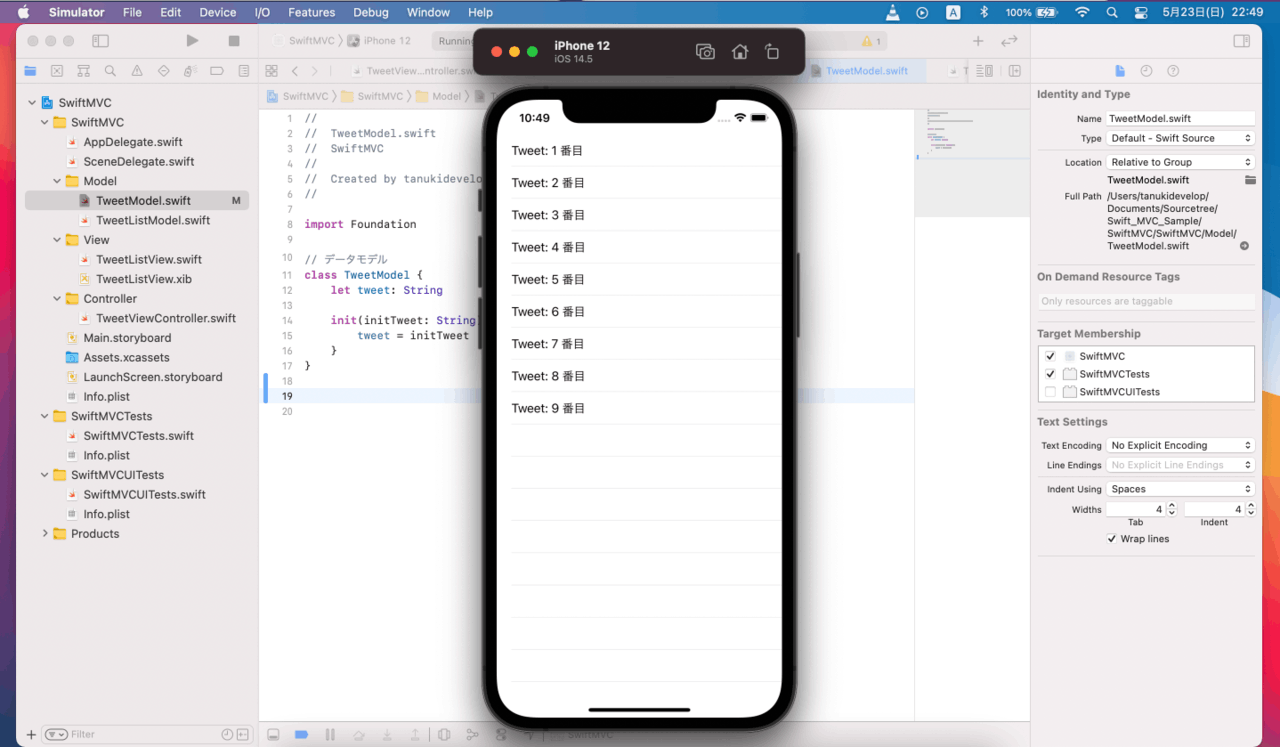The height and width of the screenshot is (747, 1280).
Task: Show the Issue navigator
Action: 137,71
